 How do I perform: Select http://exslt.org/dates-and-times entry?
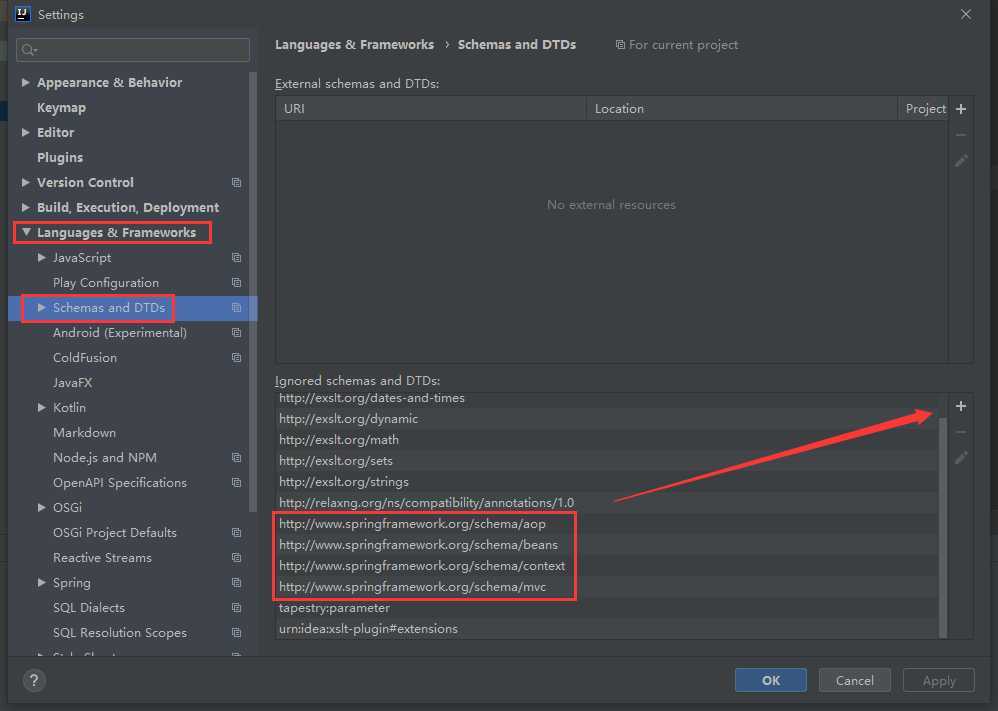coord(606,398)
